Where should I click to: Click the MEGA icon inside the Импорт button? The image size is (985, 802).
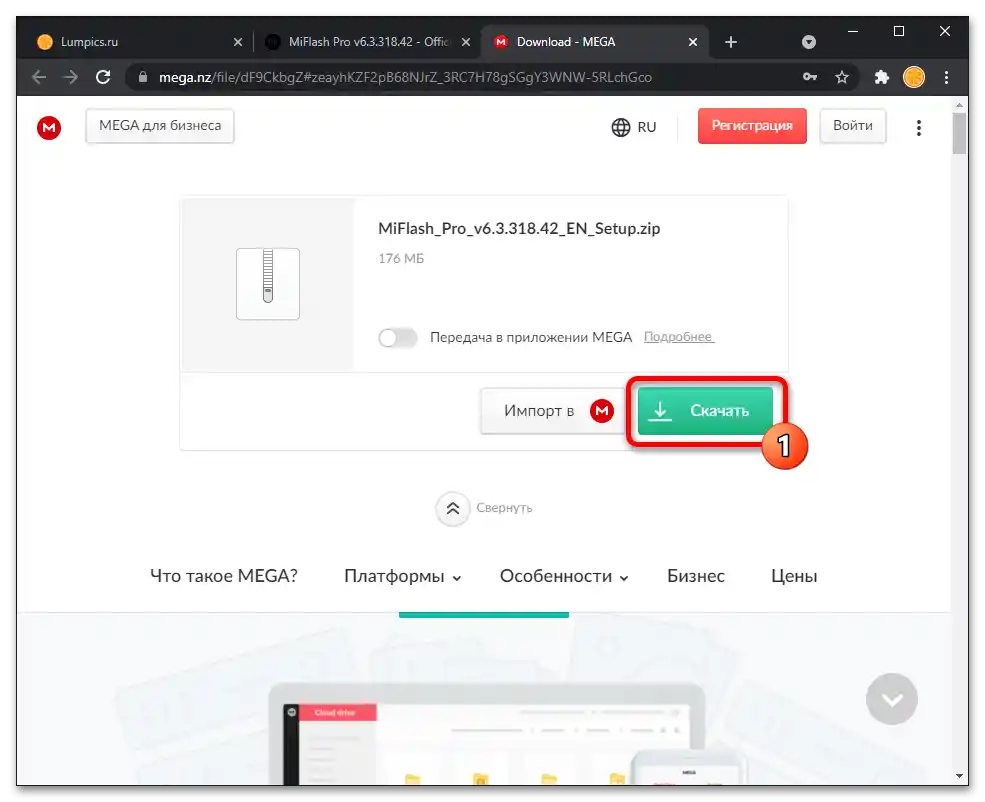coord(601,410)
